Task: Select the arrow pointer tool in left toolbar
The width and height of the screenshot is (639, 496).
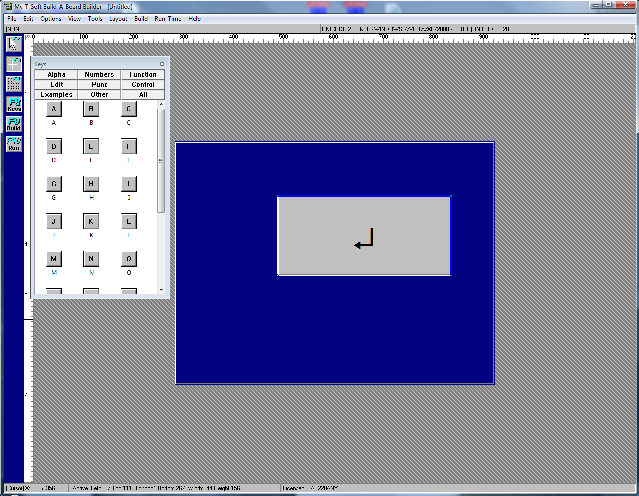Action: 14,44
